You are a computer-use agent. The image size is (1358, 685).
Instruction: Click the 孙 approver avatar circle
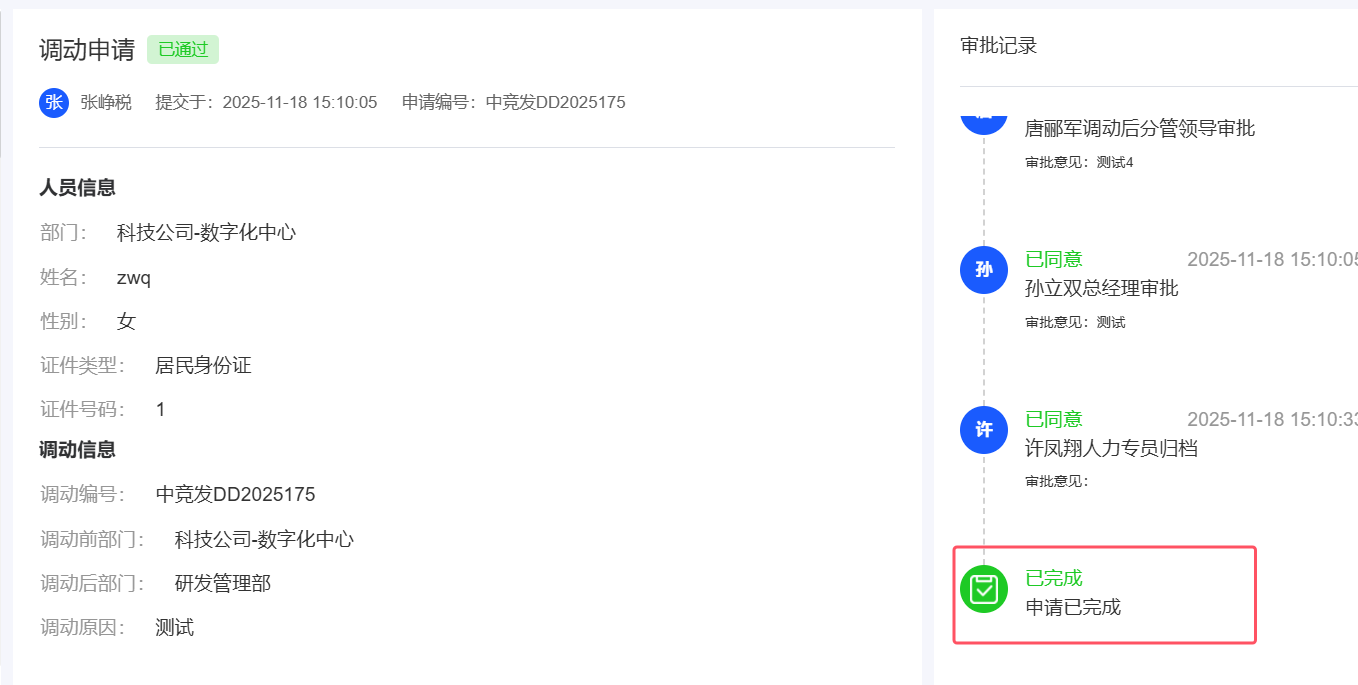click(x=983, y=269)
